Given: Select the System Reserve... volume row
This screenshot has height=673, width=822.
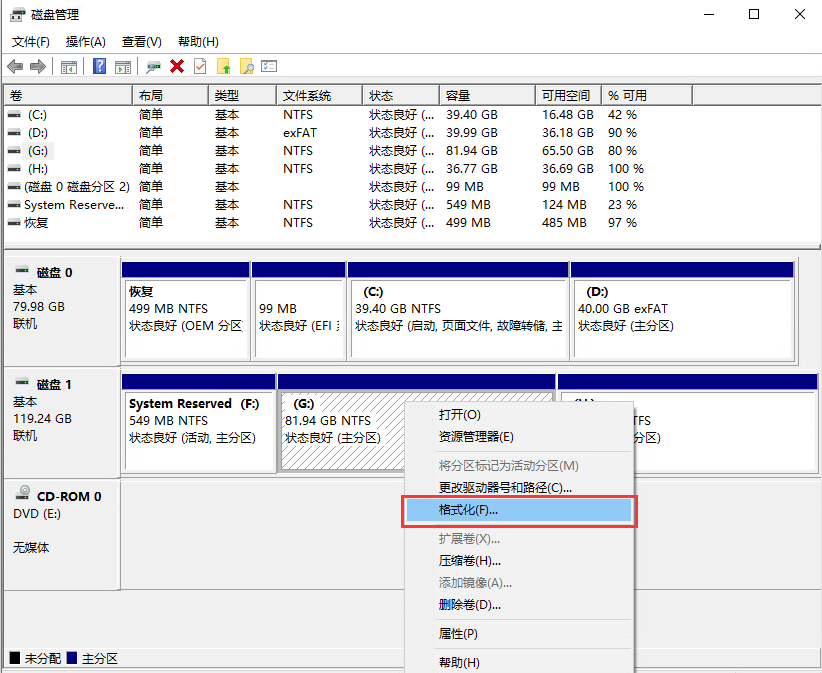Looking at the screenshot, I should tap(349, 205).
